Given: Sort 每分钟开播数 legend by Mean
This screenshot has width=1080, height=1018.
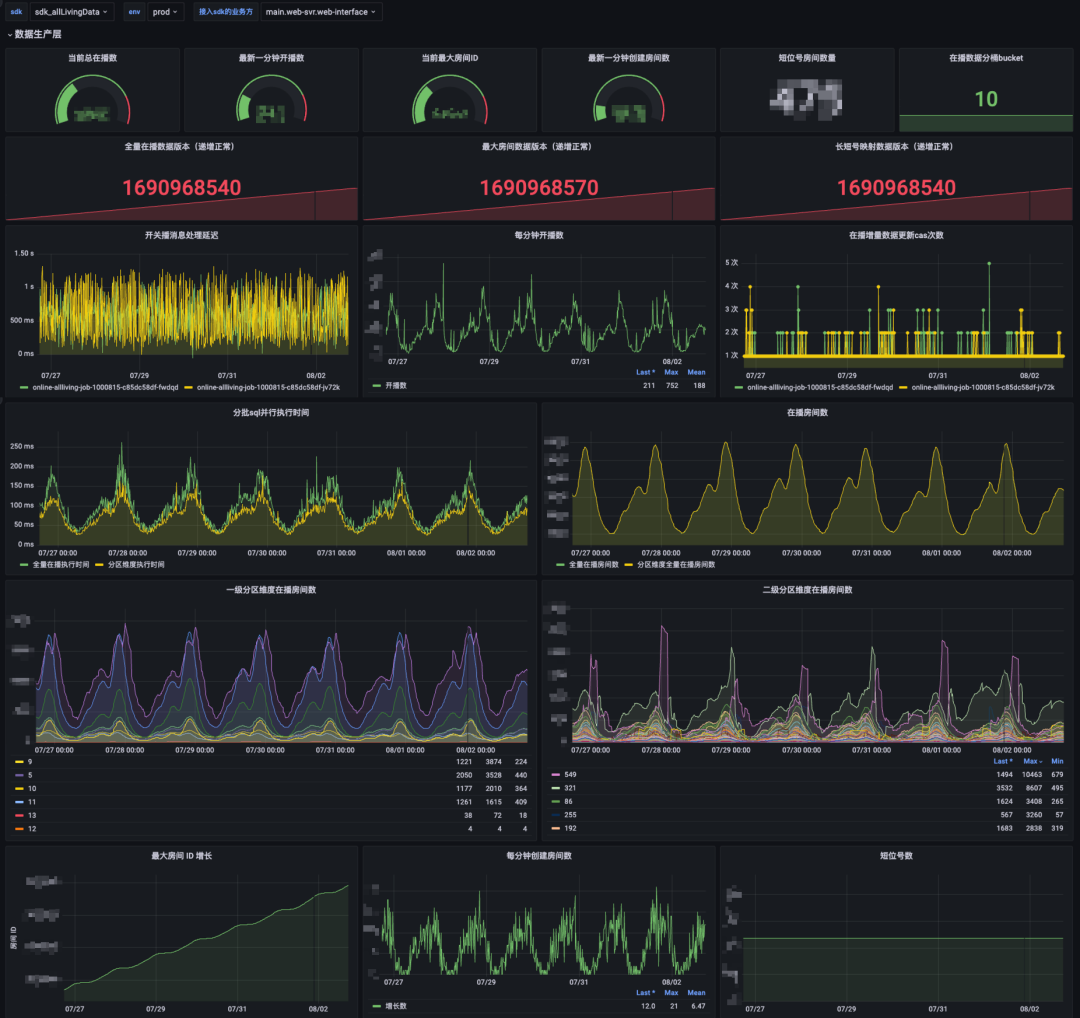Looking at the screenshot, I should pyautogui.click(x=696, y=372).
